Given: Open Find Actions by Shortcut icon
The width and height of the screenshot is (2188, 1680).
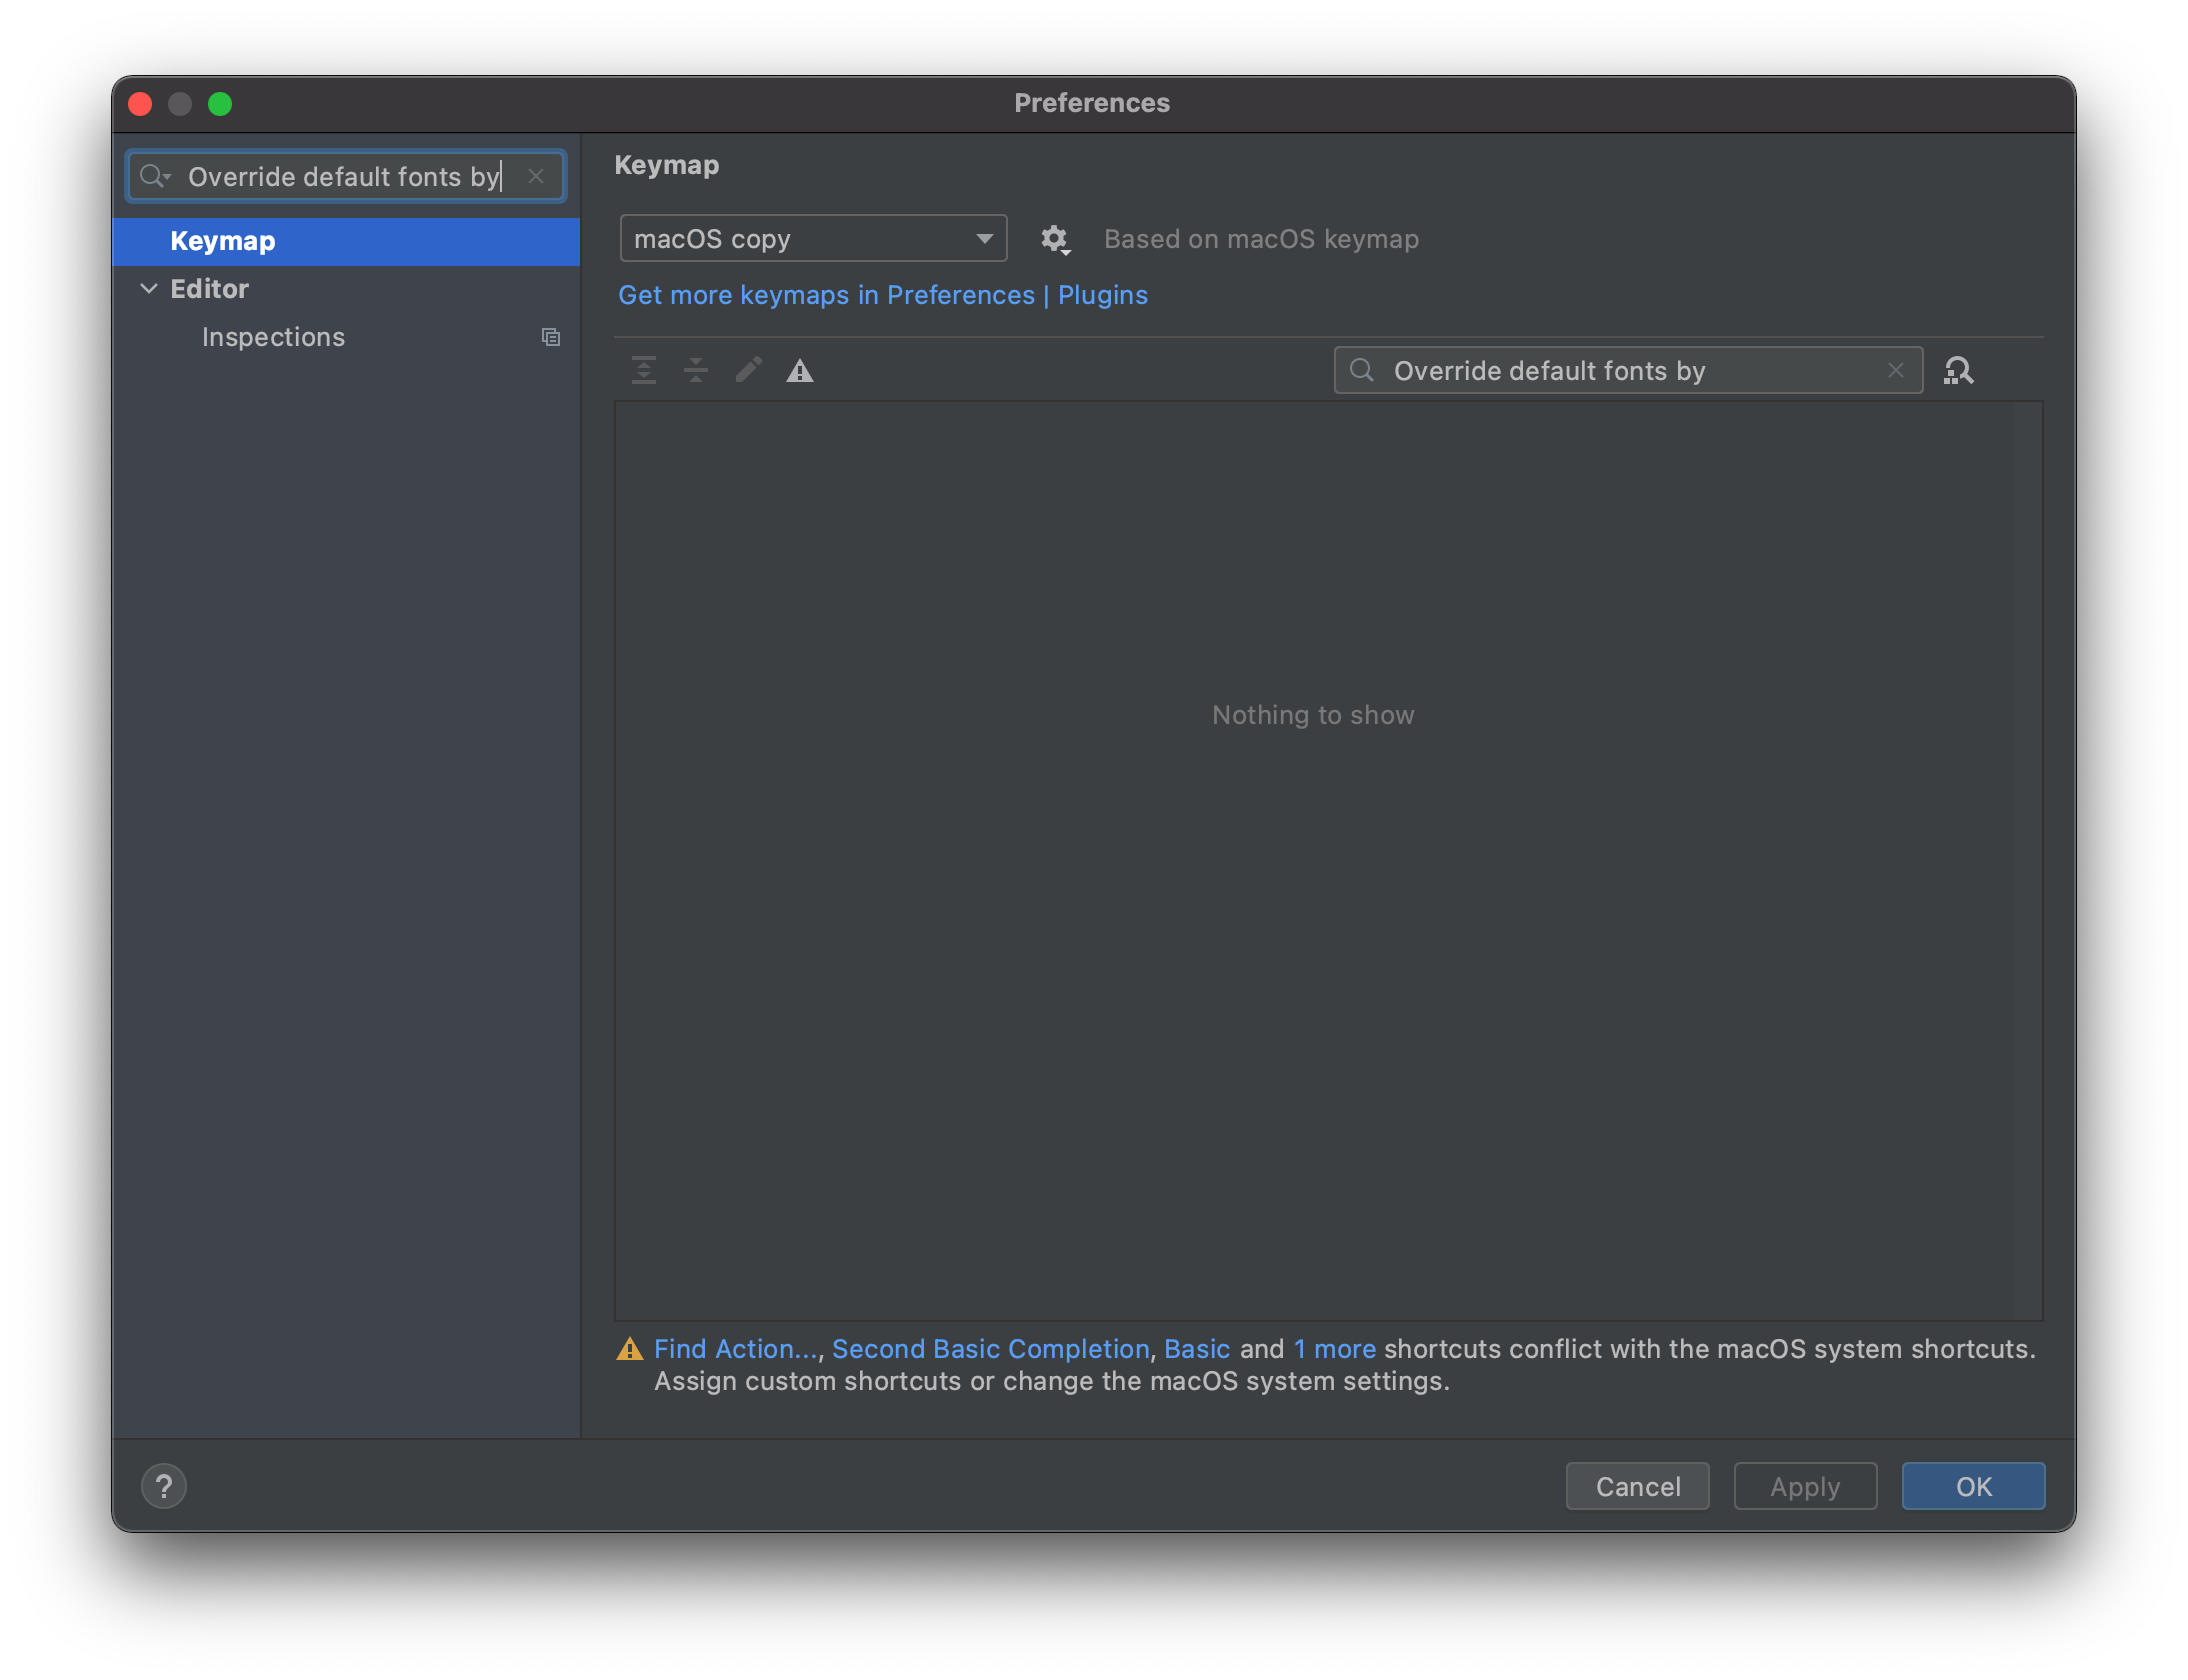Looking at the screenshot, I should point(1958,371).
